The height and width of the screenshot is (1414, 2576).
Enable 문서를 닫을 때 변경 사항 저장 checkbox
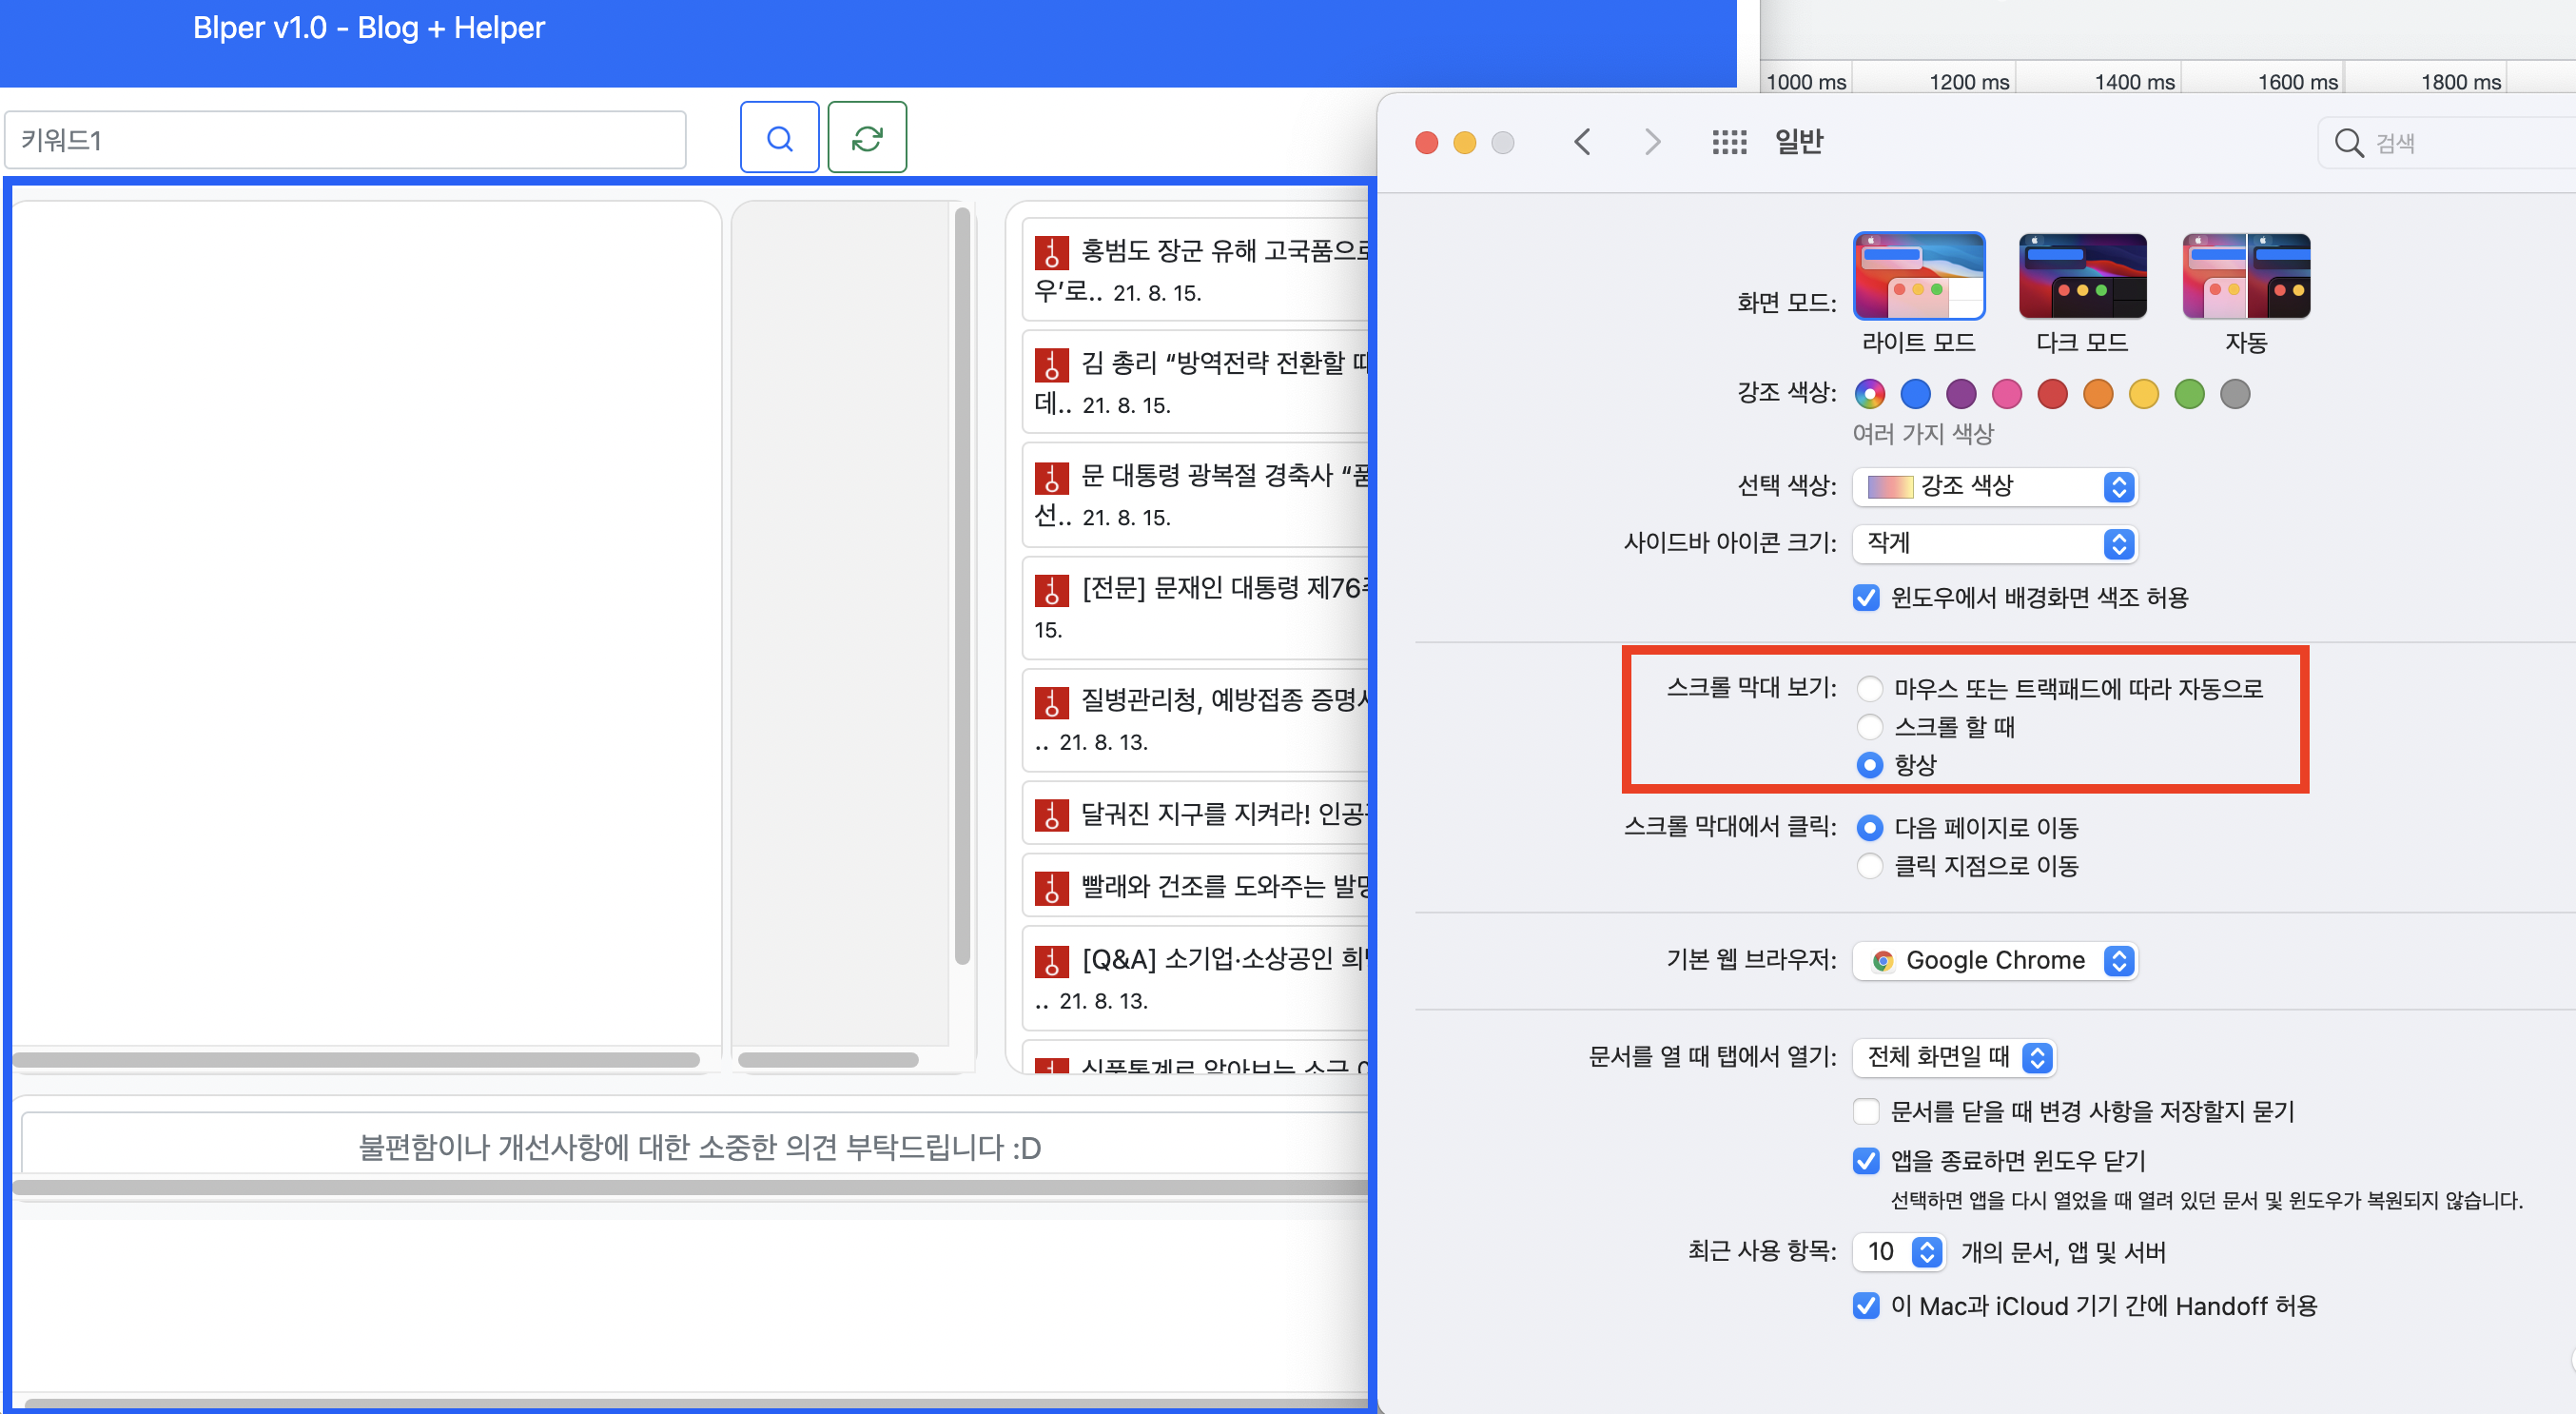(1865, 1112)
